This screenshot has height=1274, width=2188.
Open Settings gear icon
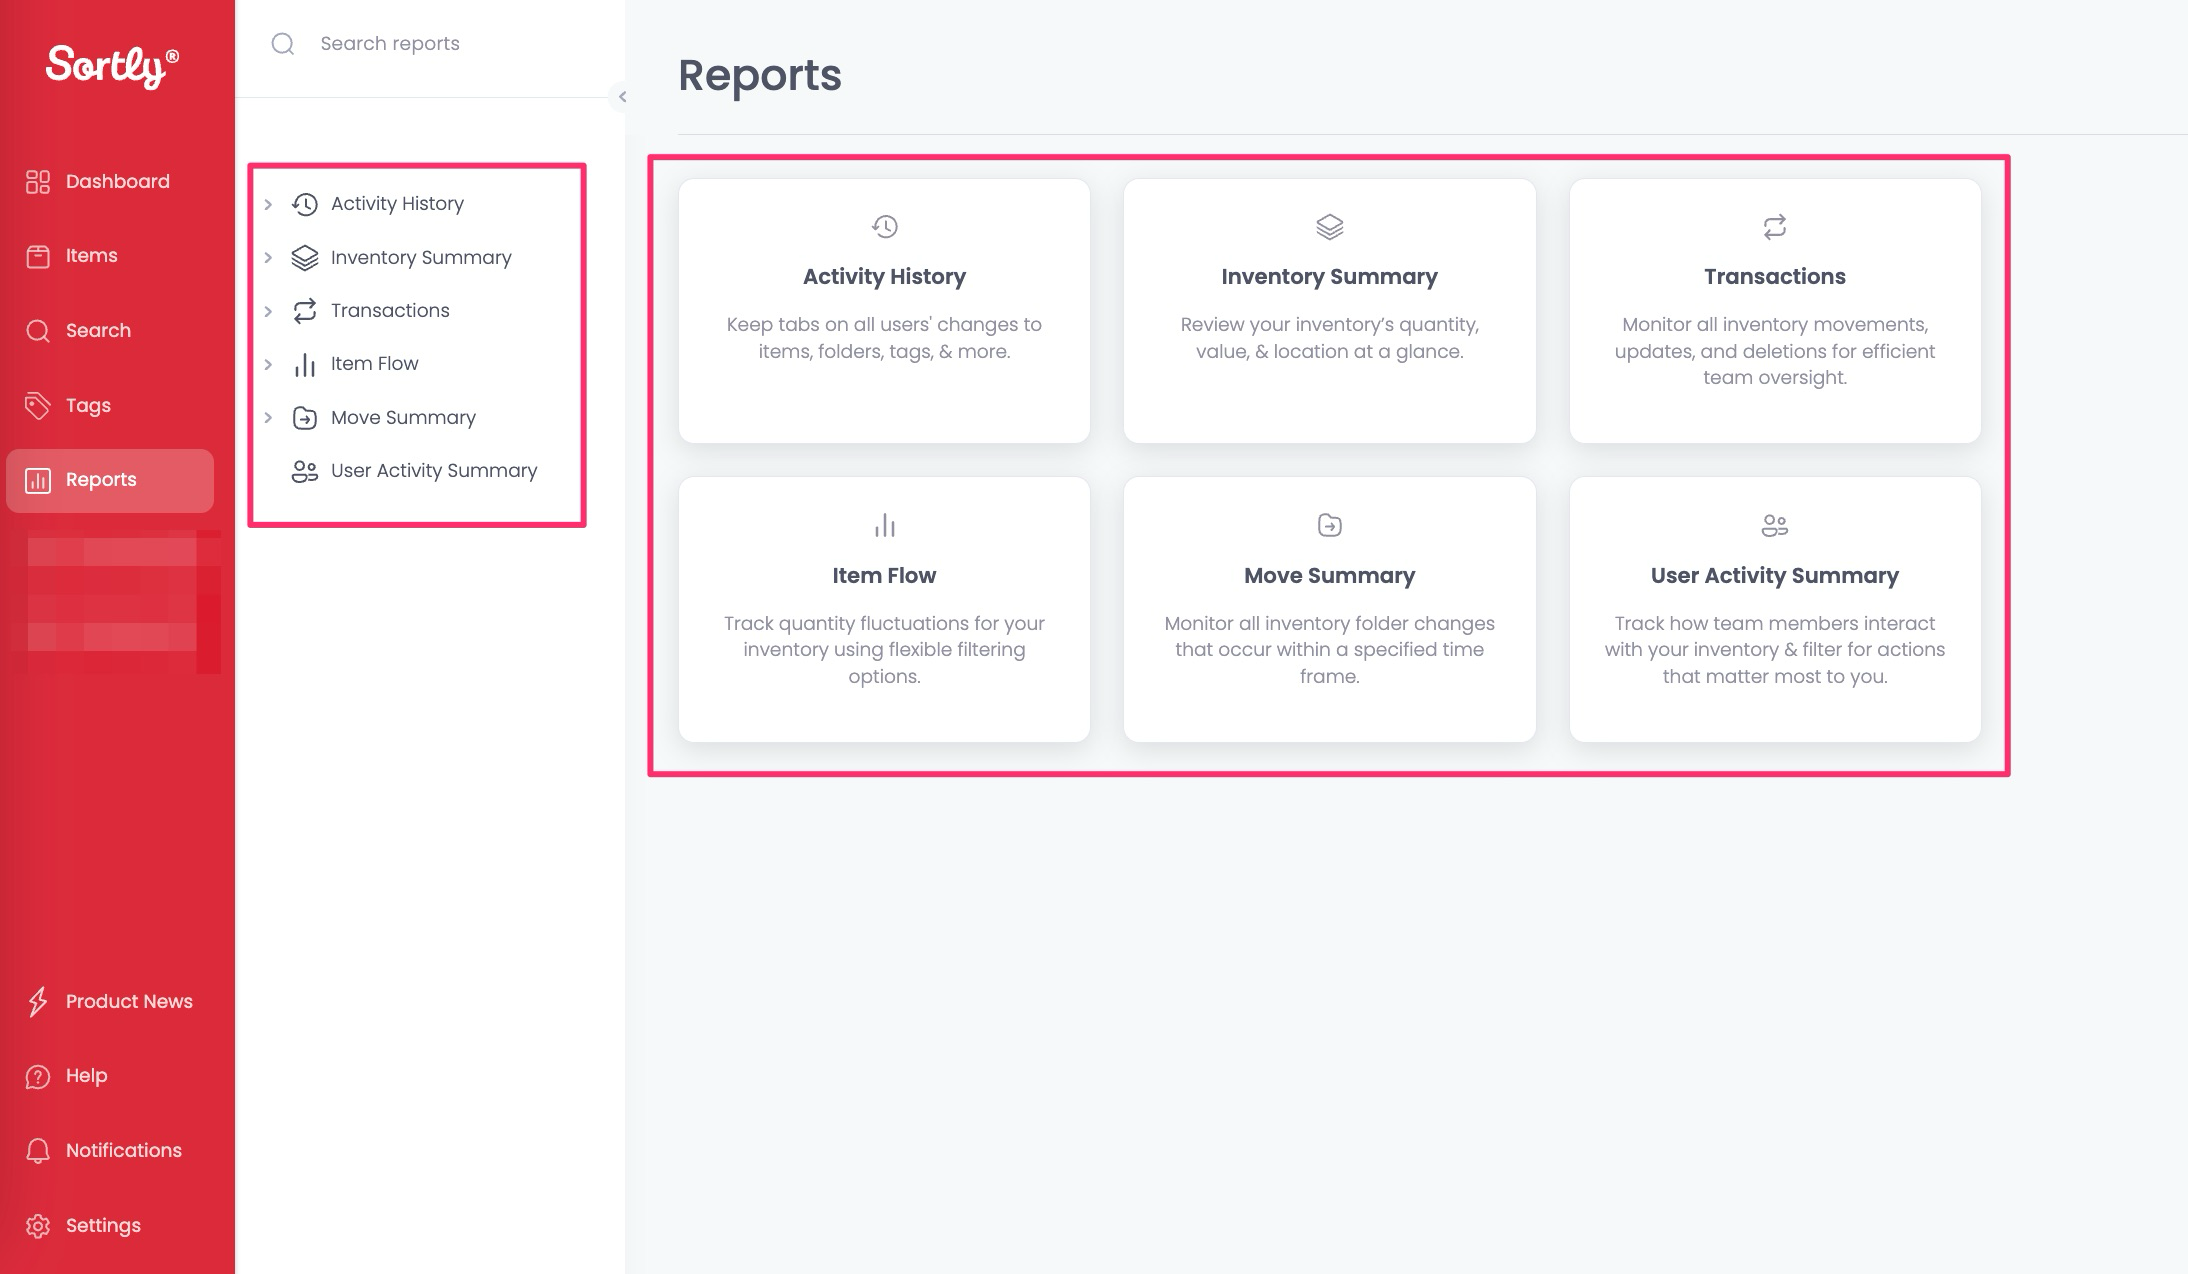(38, 1226)
